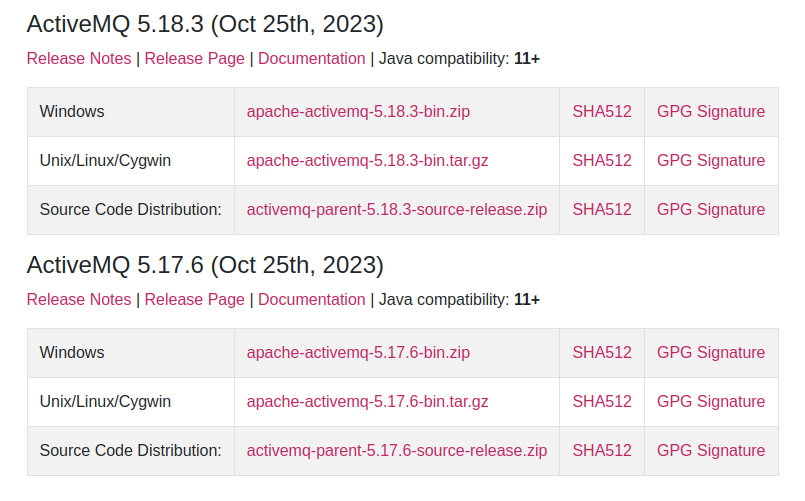Viewport: 805px width, 501px height.
Task: Open Documentation link for ActiveMQ 5.18.3
Action: tap(312, 59)
